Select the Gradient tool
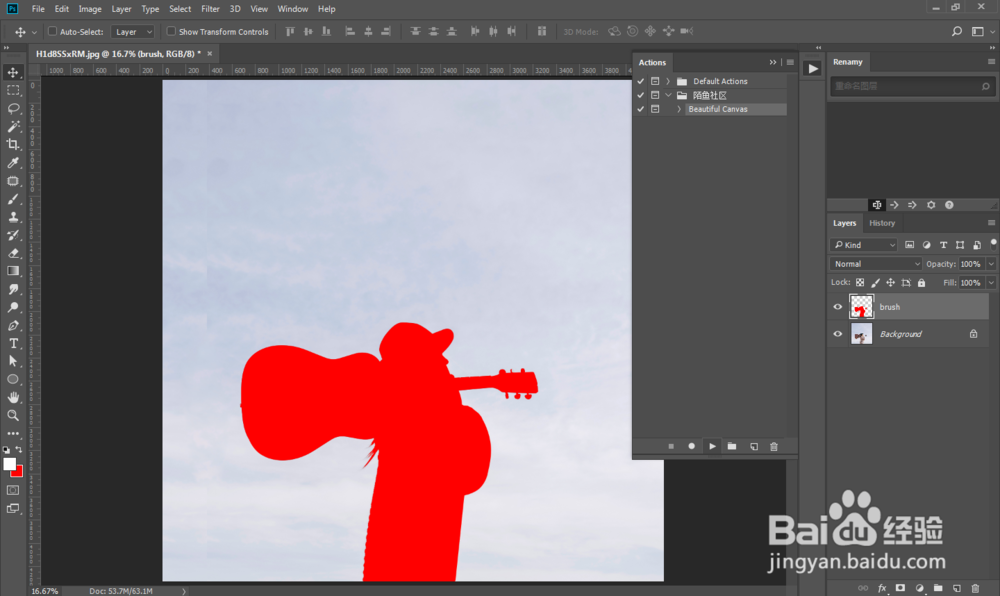This screenshot has height=596, width=1000. [x=13, y=271]
